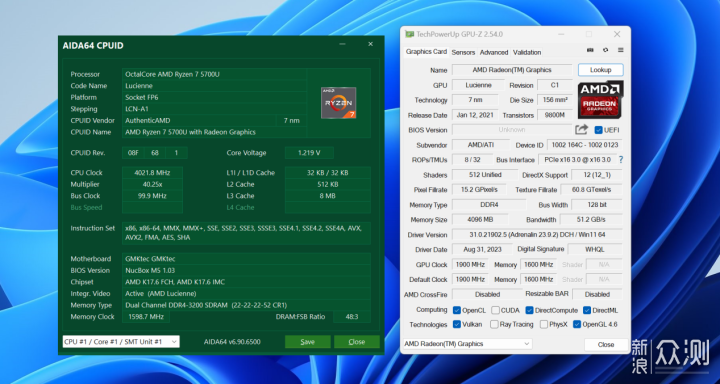Click the BIOS share/export arrow icon
The image size is (720, 384).
(x=581, y=130)
